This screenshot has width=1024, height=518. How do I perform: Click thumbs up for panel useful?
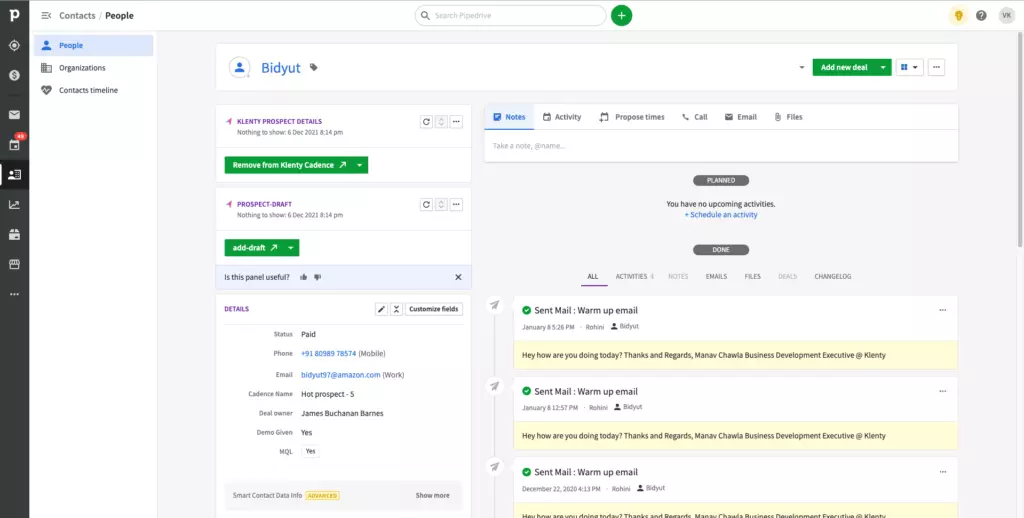(x=304, y=277)
